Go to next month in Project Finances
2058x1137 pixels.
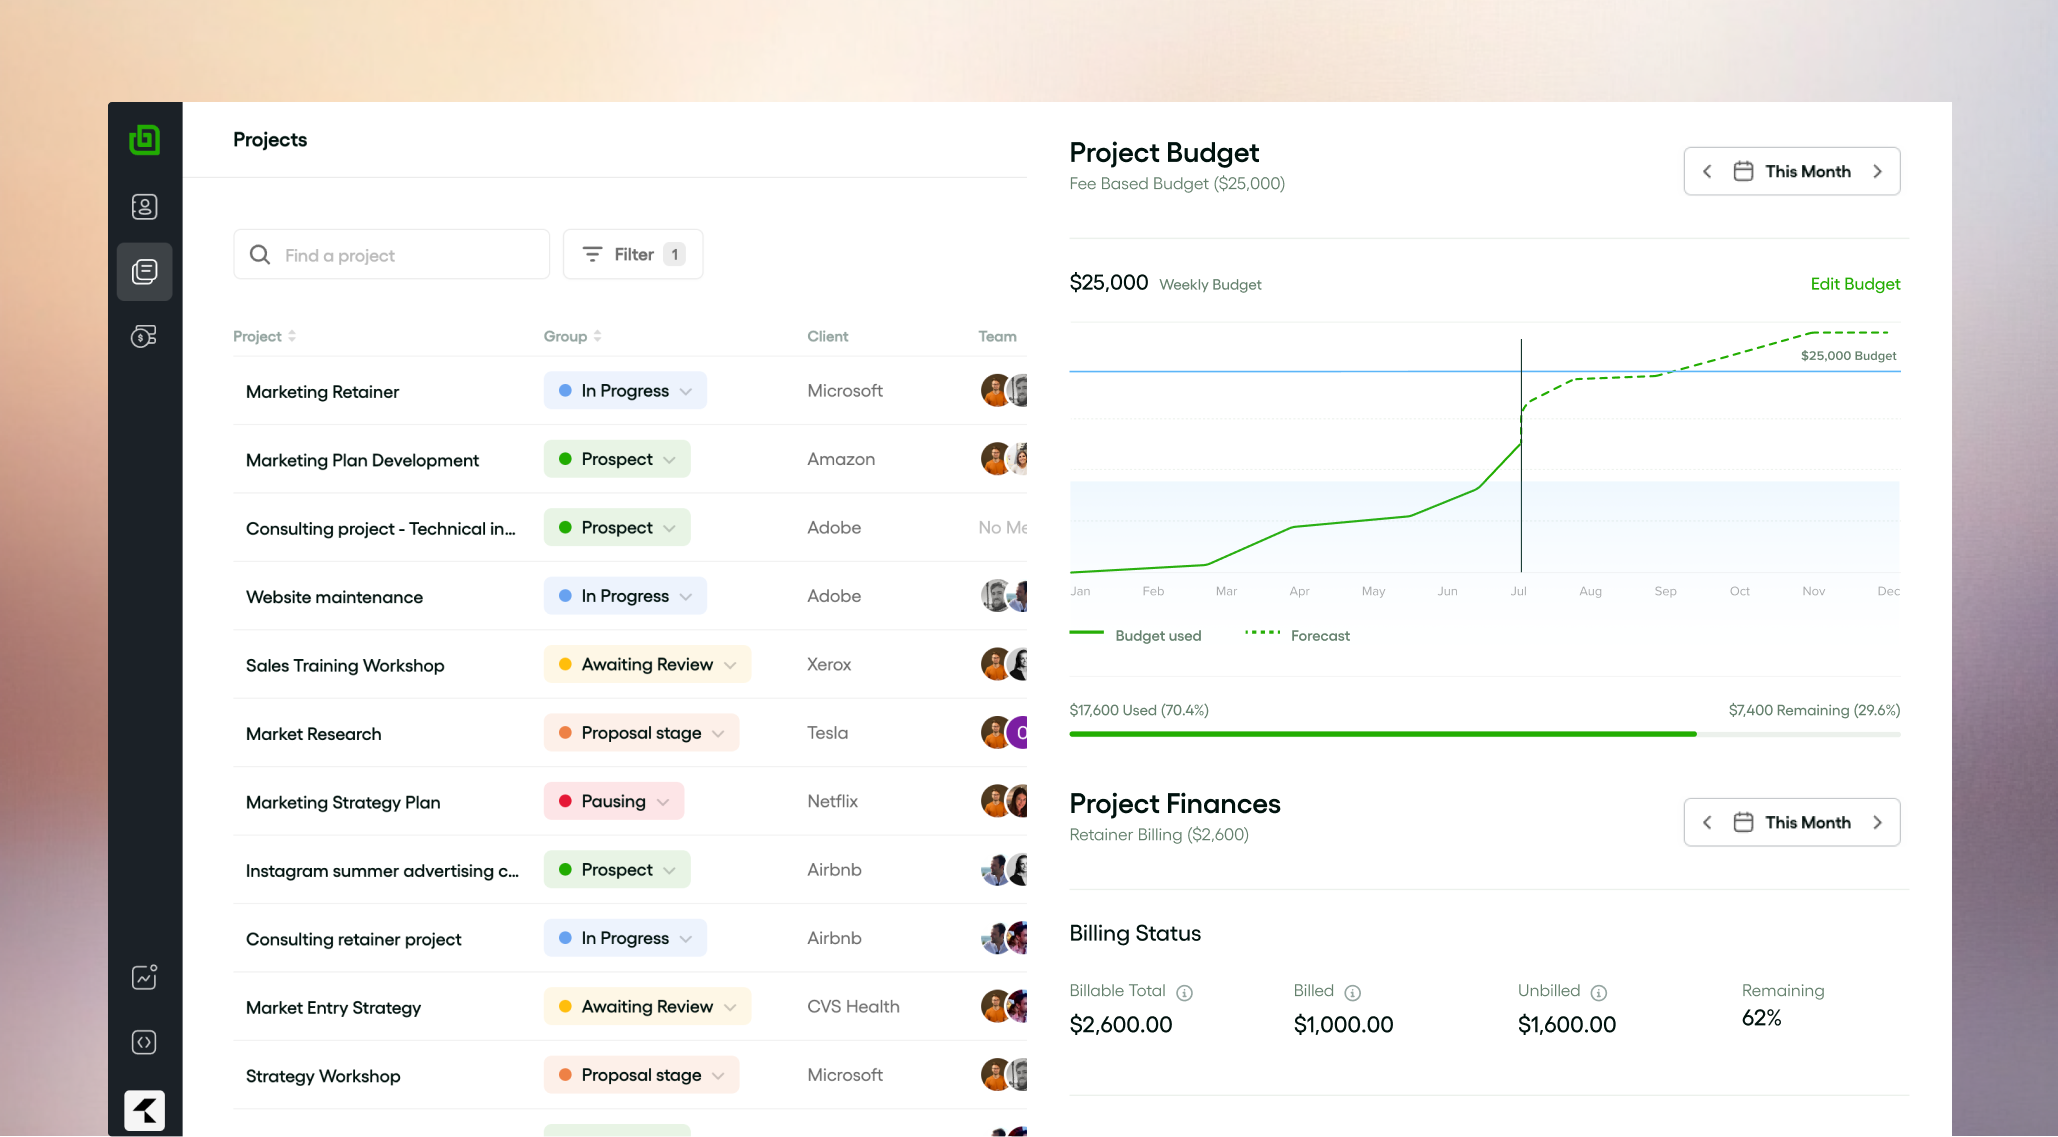coord(1877,823)
